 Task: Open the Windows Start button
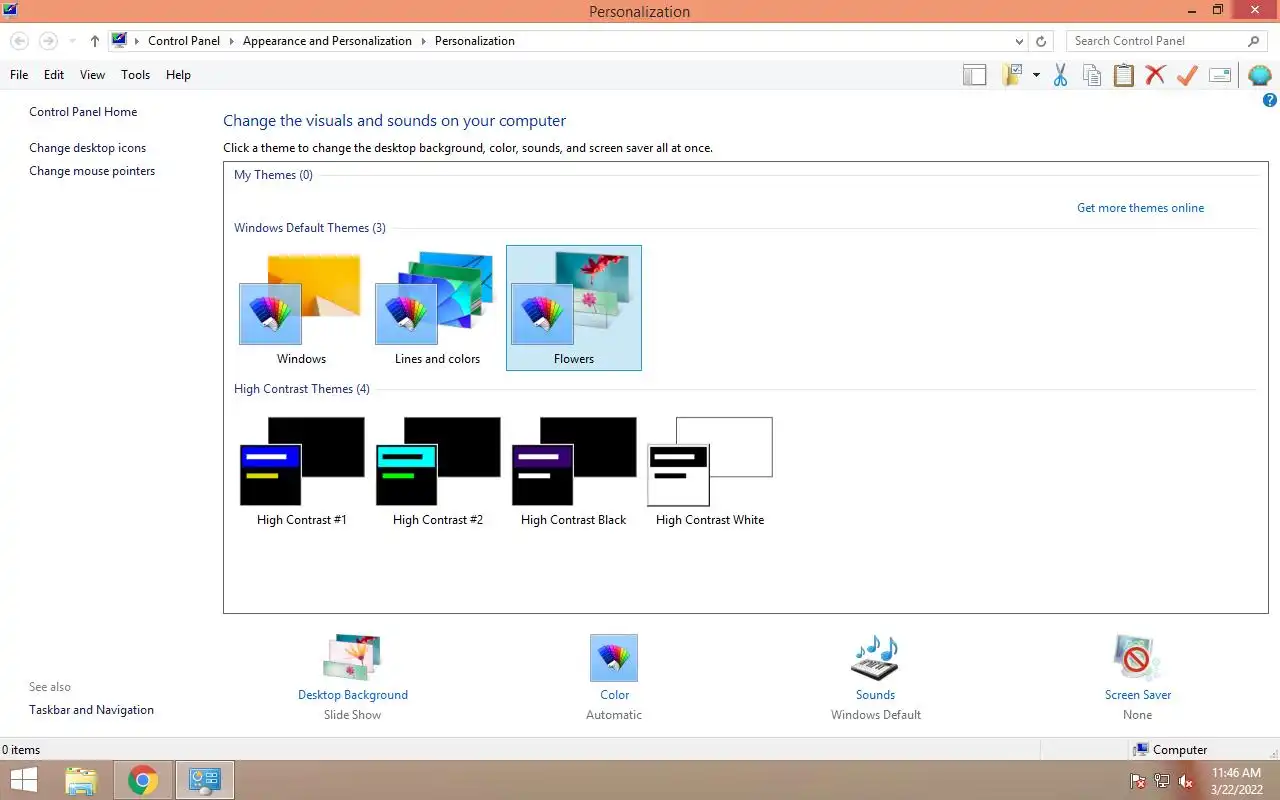(x=22, y=780)
